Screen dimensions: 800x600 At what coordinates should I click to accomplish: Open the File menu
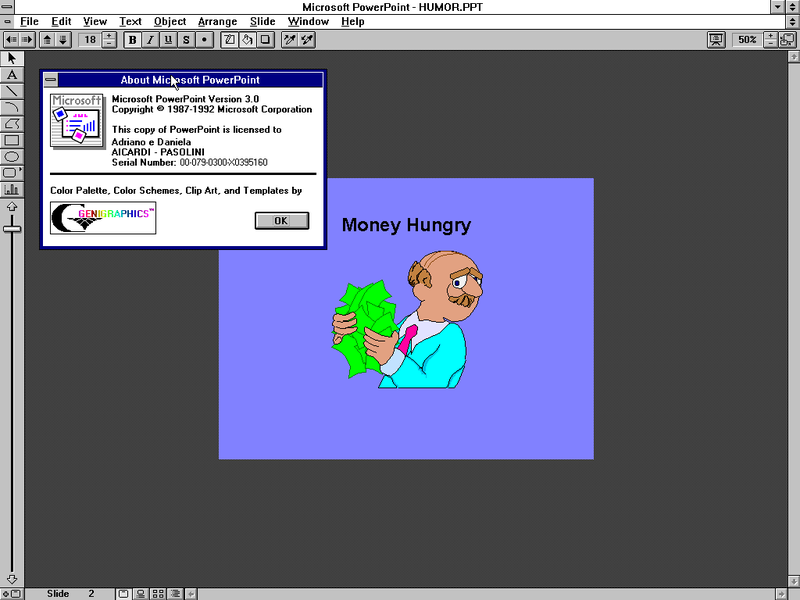(x=29, y=21)
